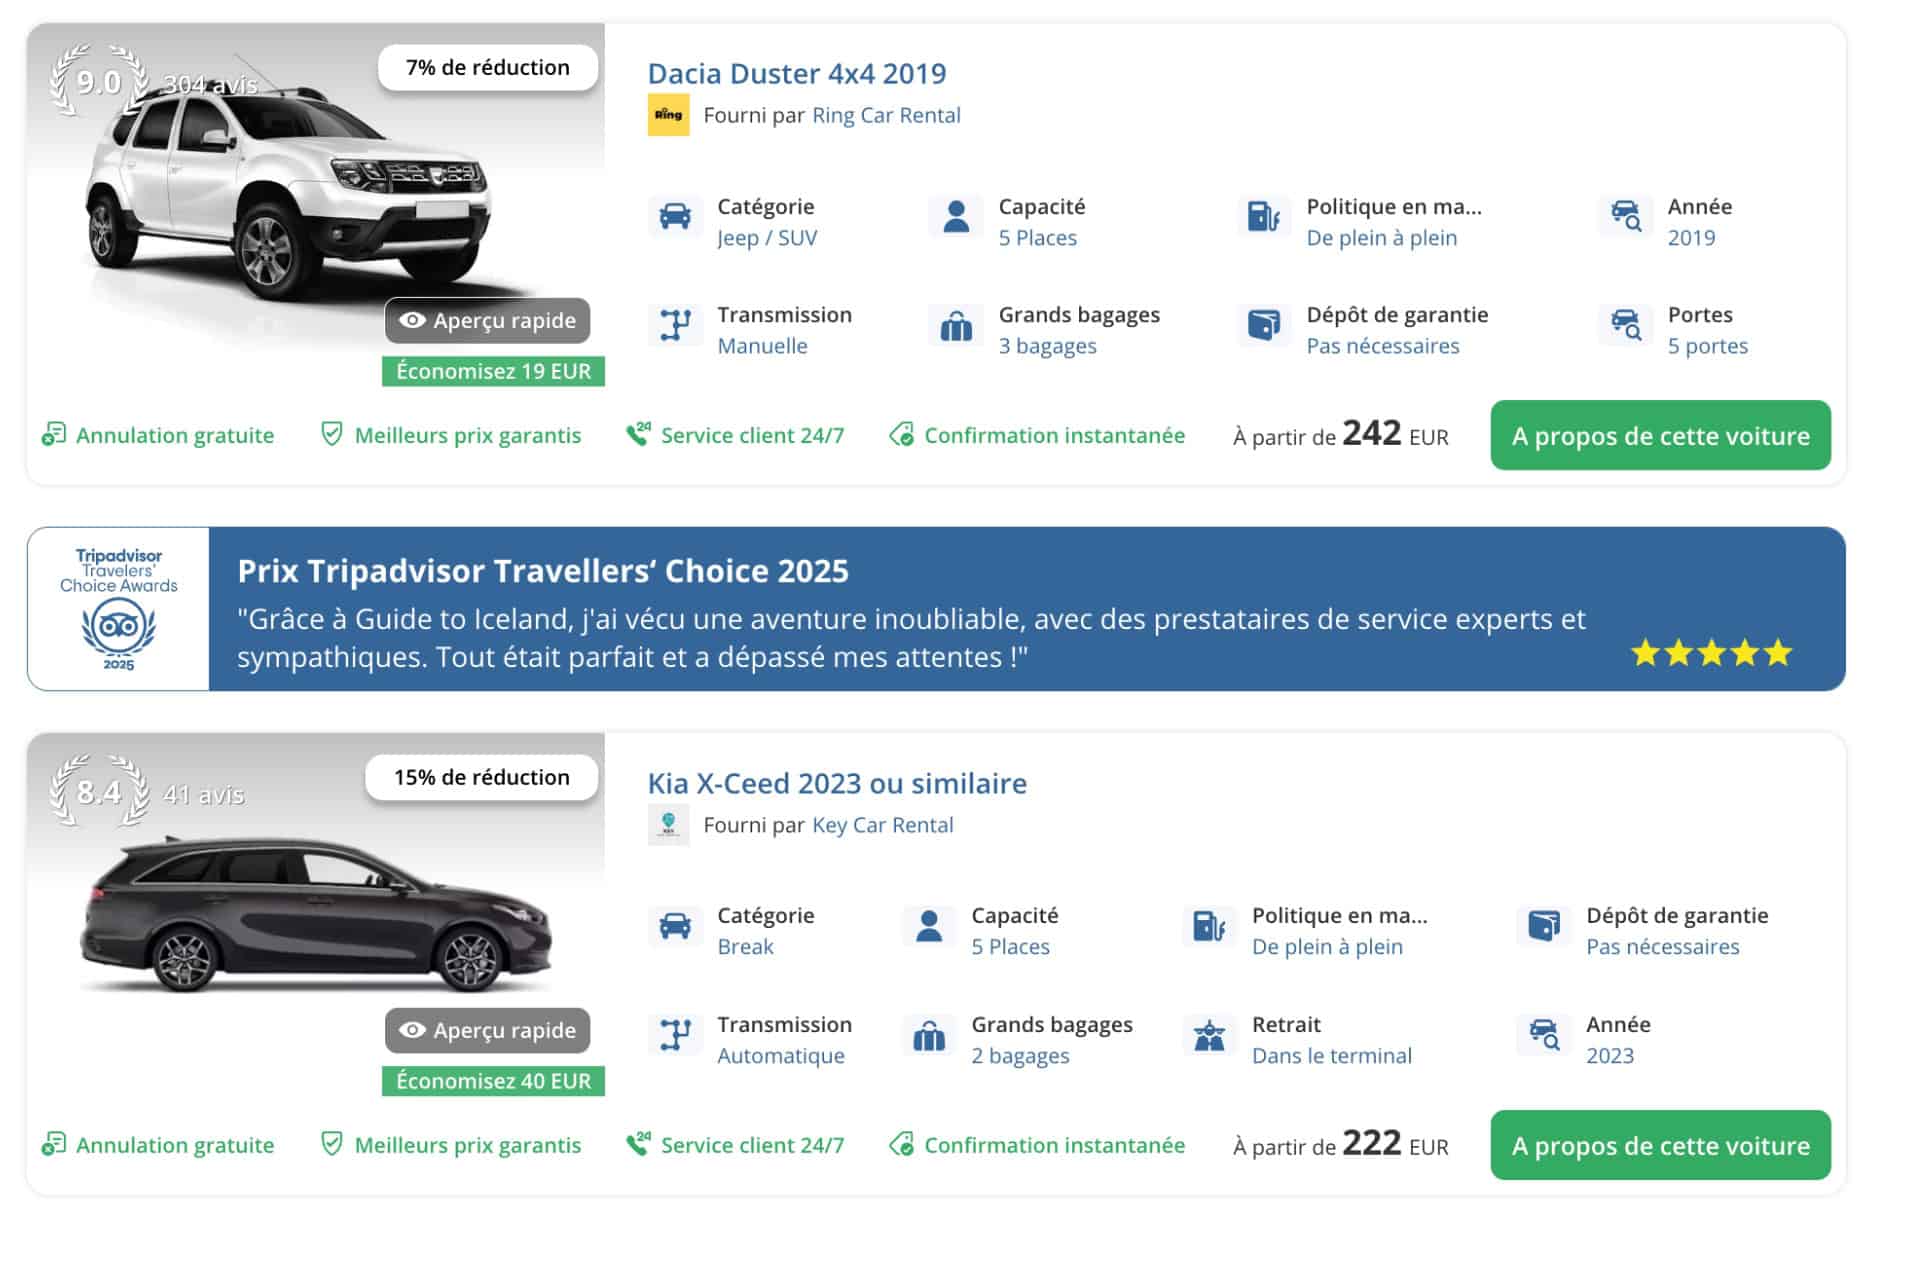1920x1285 pixels.
Task: Click the Ring Car Rental logo icon
Action: coord(668,115)
